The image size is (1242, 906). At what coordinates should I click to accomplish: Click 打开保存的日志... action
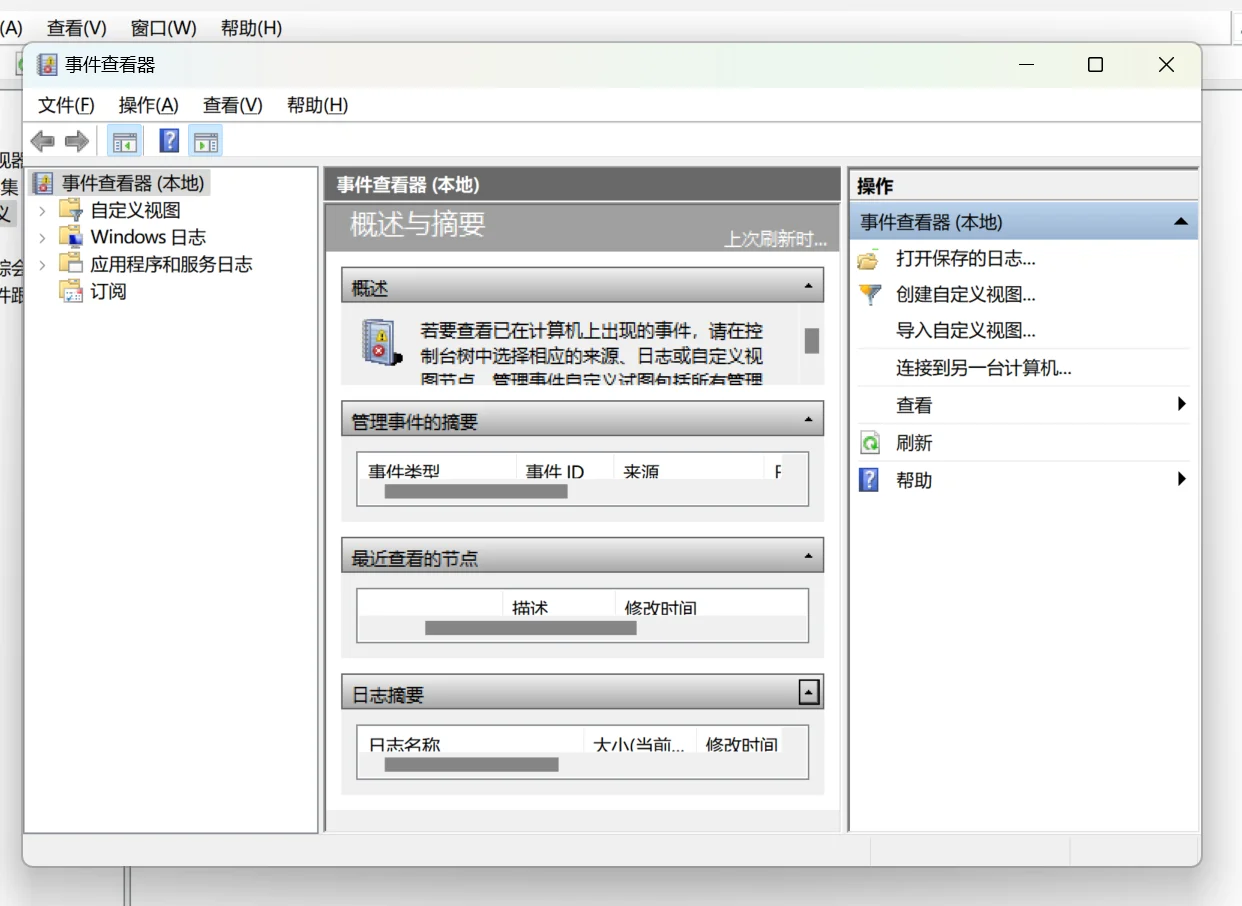[966, 258]
